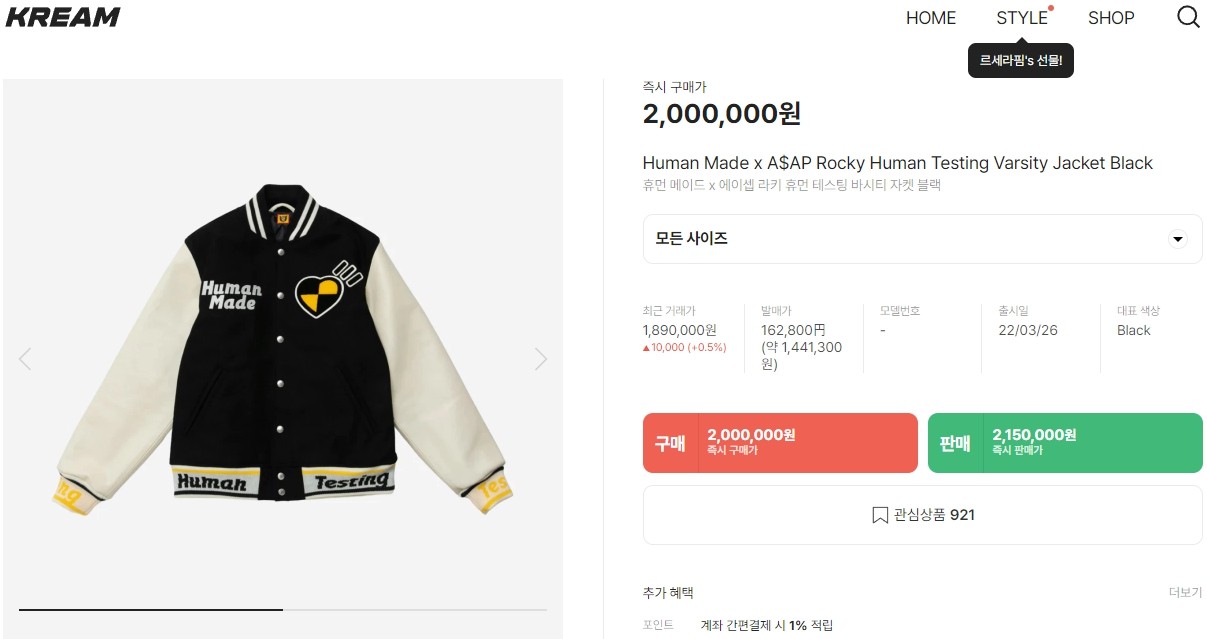Click the 계좌 간편결제 시 1% 적립 point text
The image size is (1207, 639).
(x=767, y=625)
